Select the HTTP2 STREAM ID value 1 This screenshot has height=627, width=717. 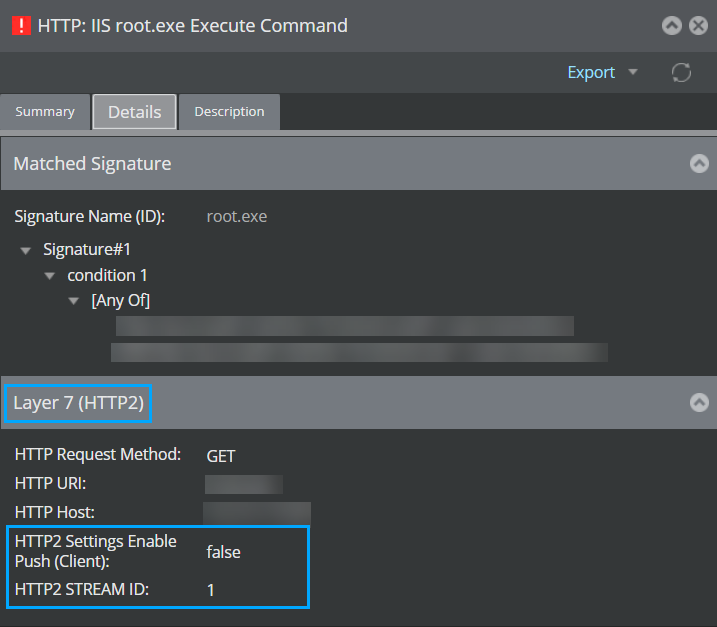tap(210, 590)
